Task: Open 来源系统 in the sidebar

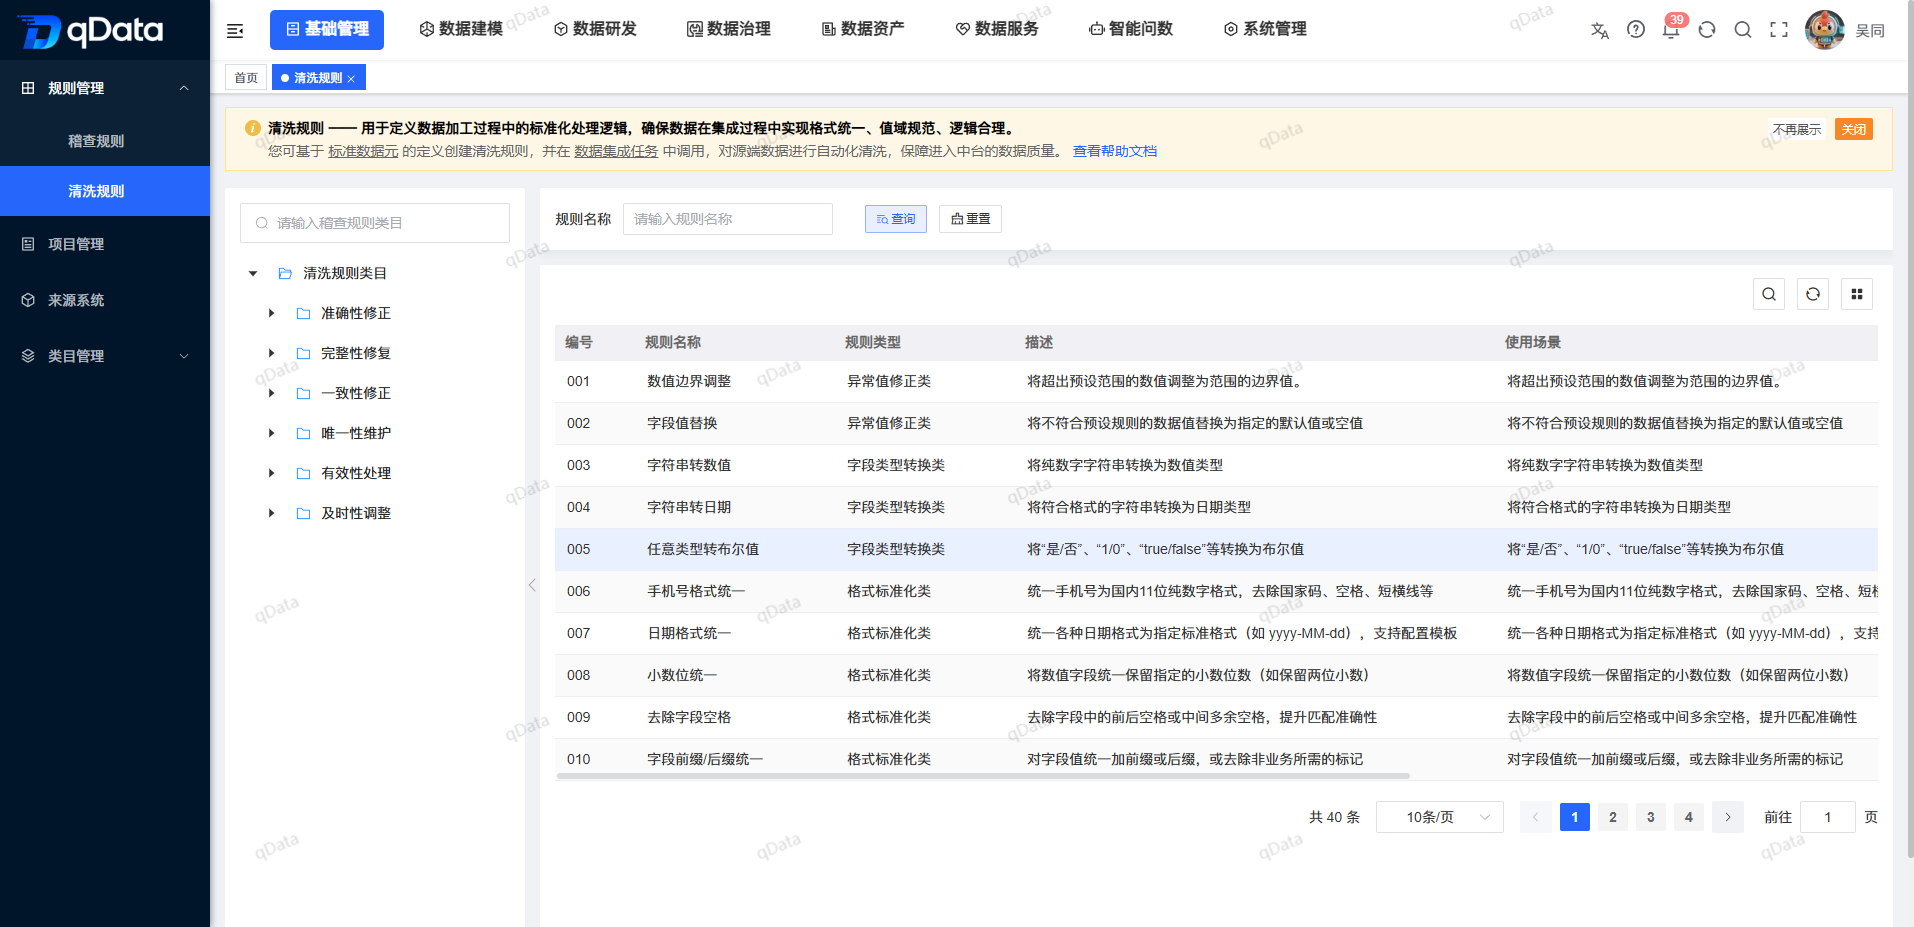Action: click(105, 300)
